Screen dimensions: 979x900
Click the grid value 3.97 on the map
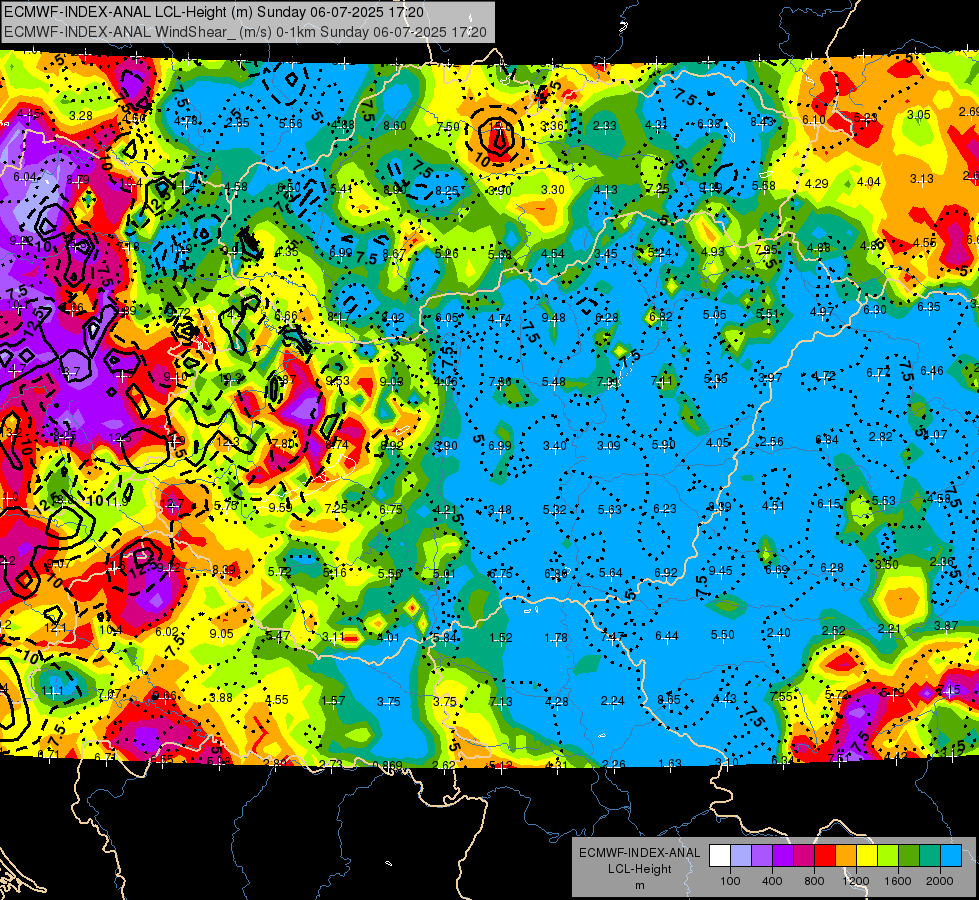pyautogui.click(x=770, y=378)
